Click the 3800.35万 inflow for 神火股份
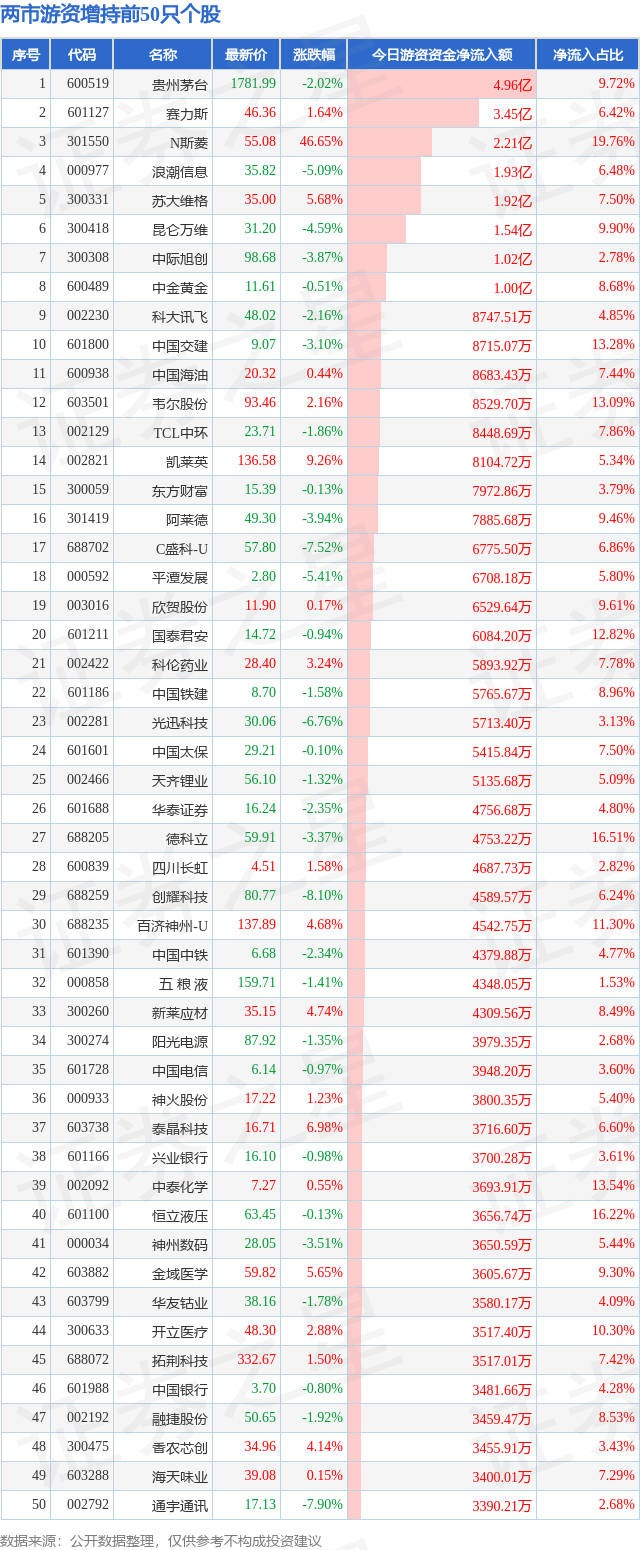This screenshot has height=1550, width=640. (x=503, y=1100)
